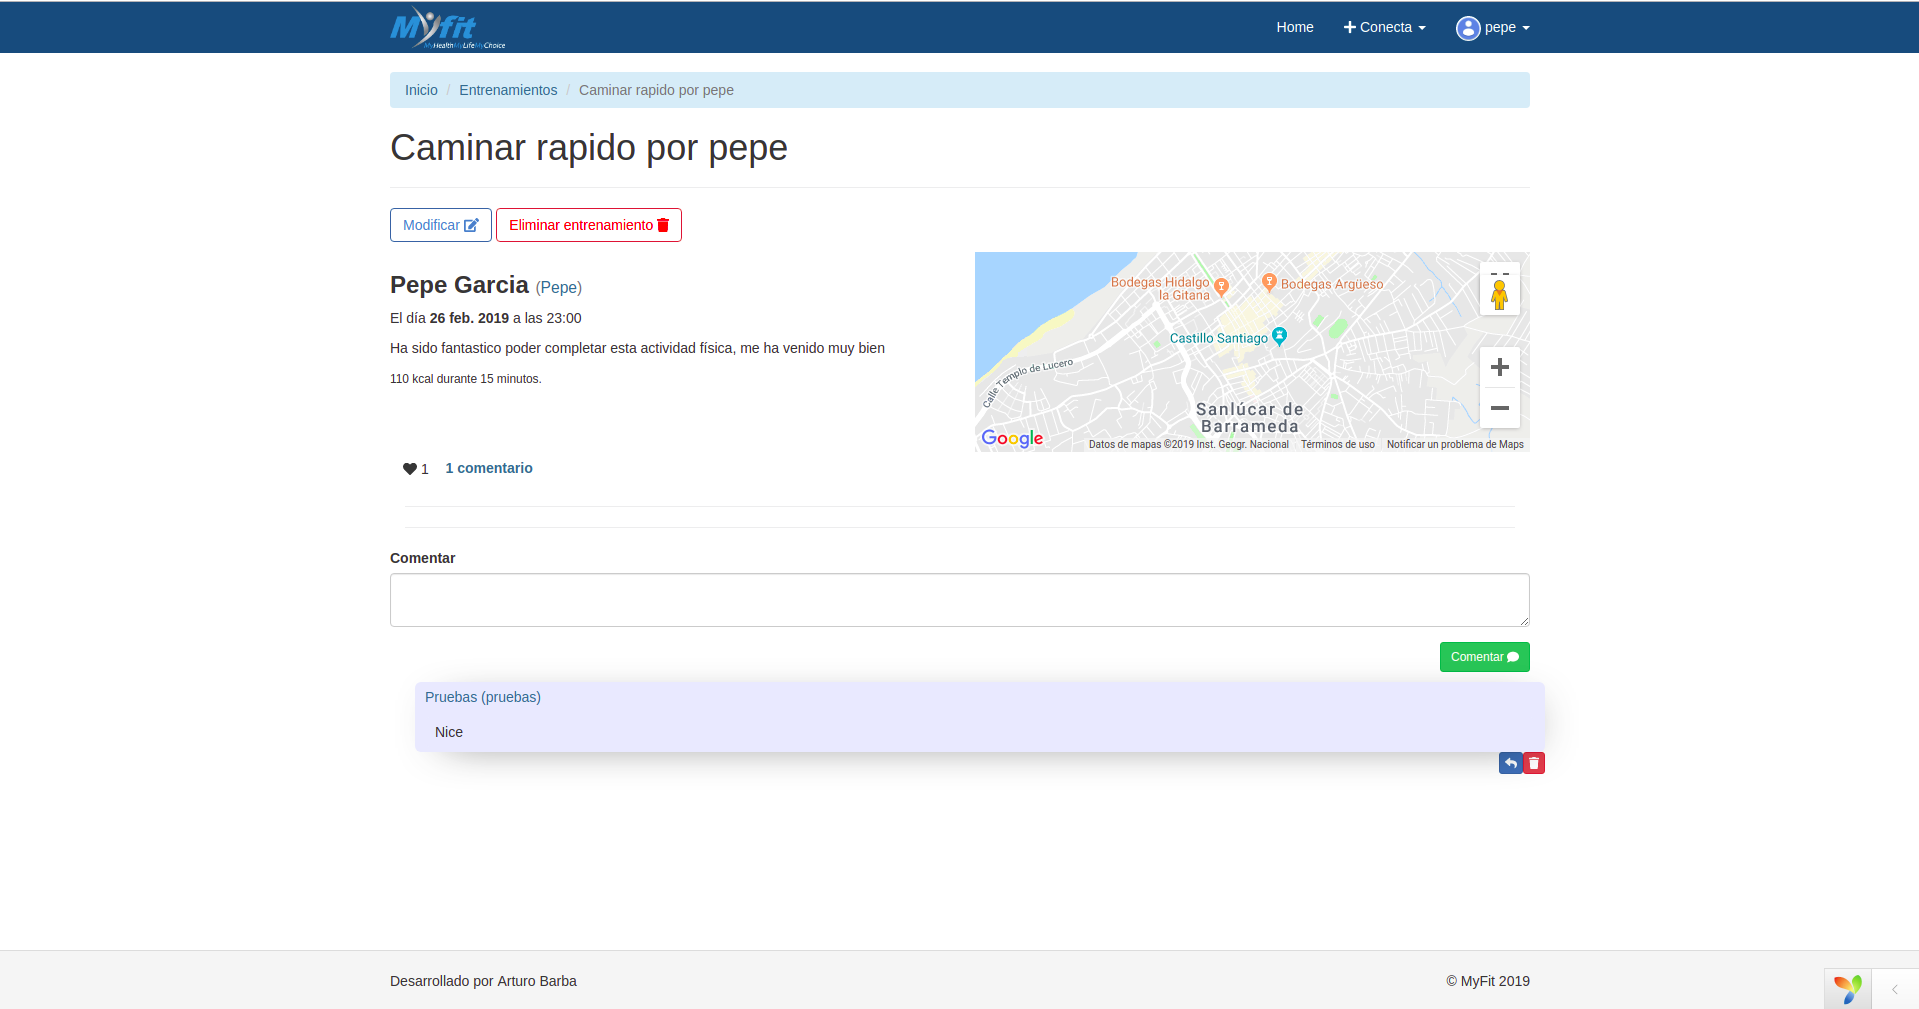Expand the Conecta dropdown
1919x1009 pixels.
click(1384, 27)
